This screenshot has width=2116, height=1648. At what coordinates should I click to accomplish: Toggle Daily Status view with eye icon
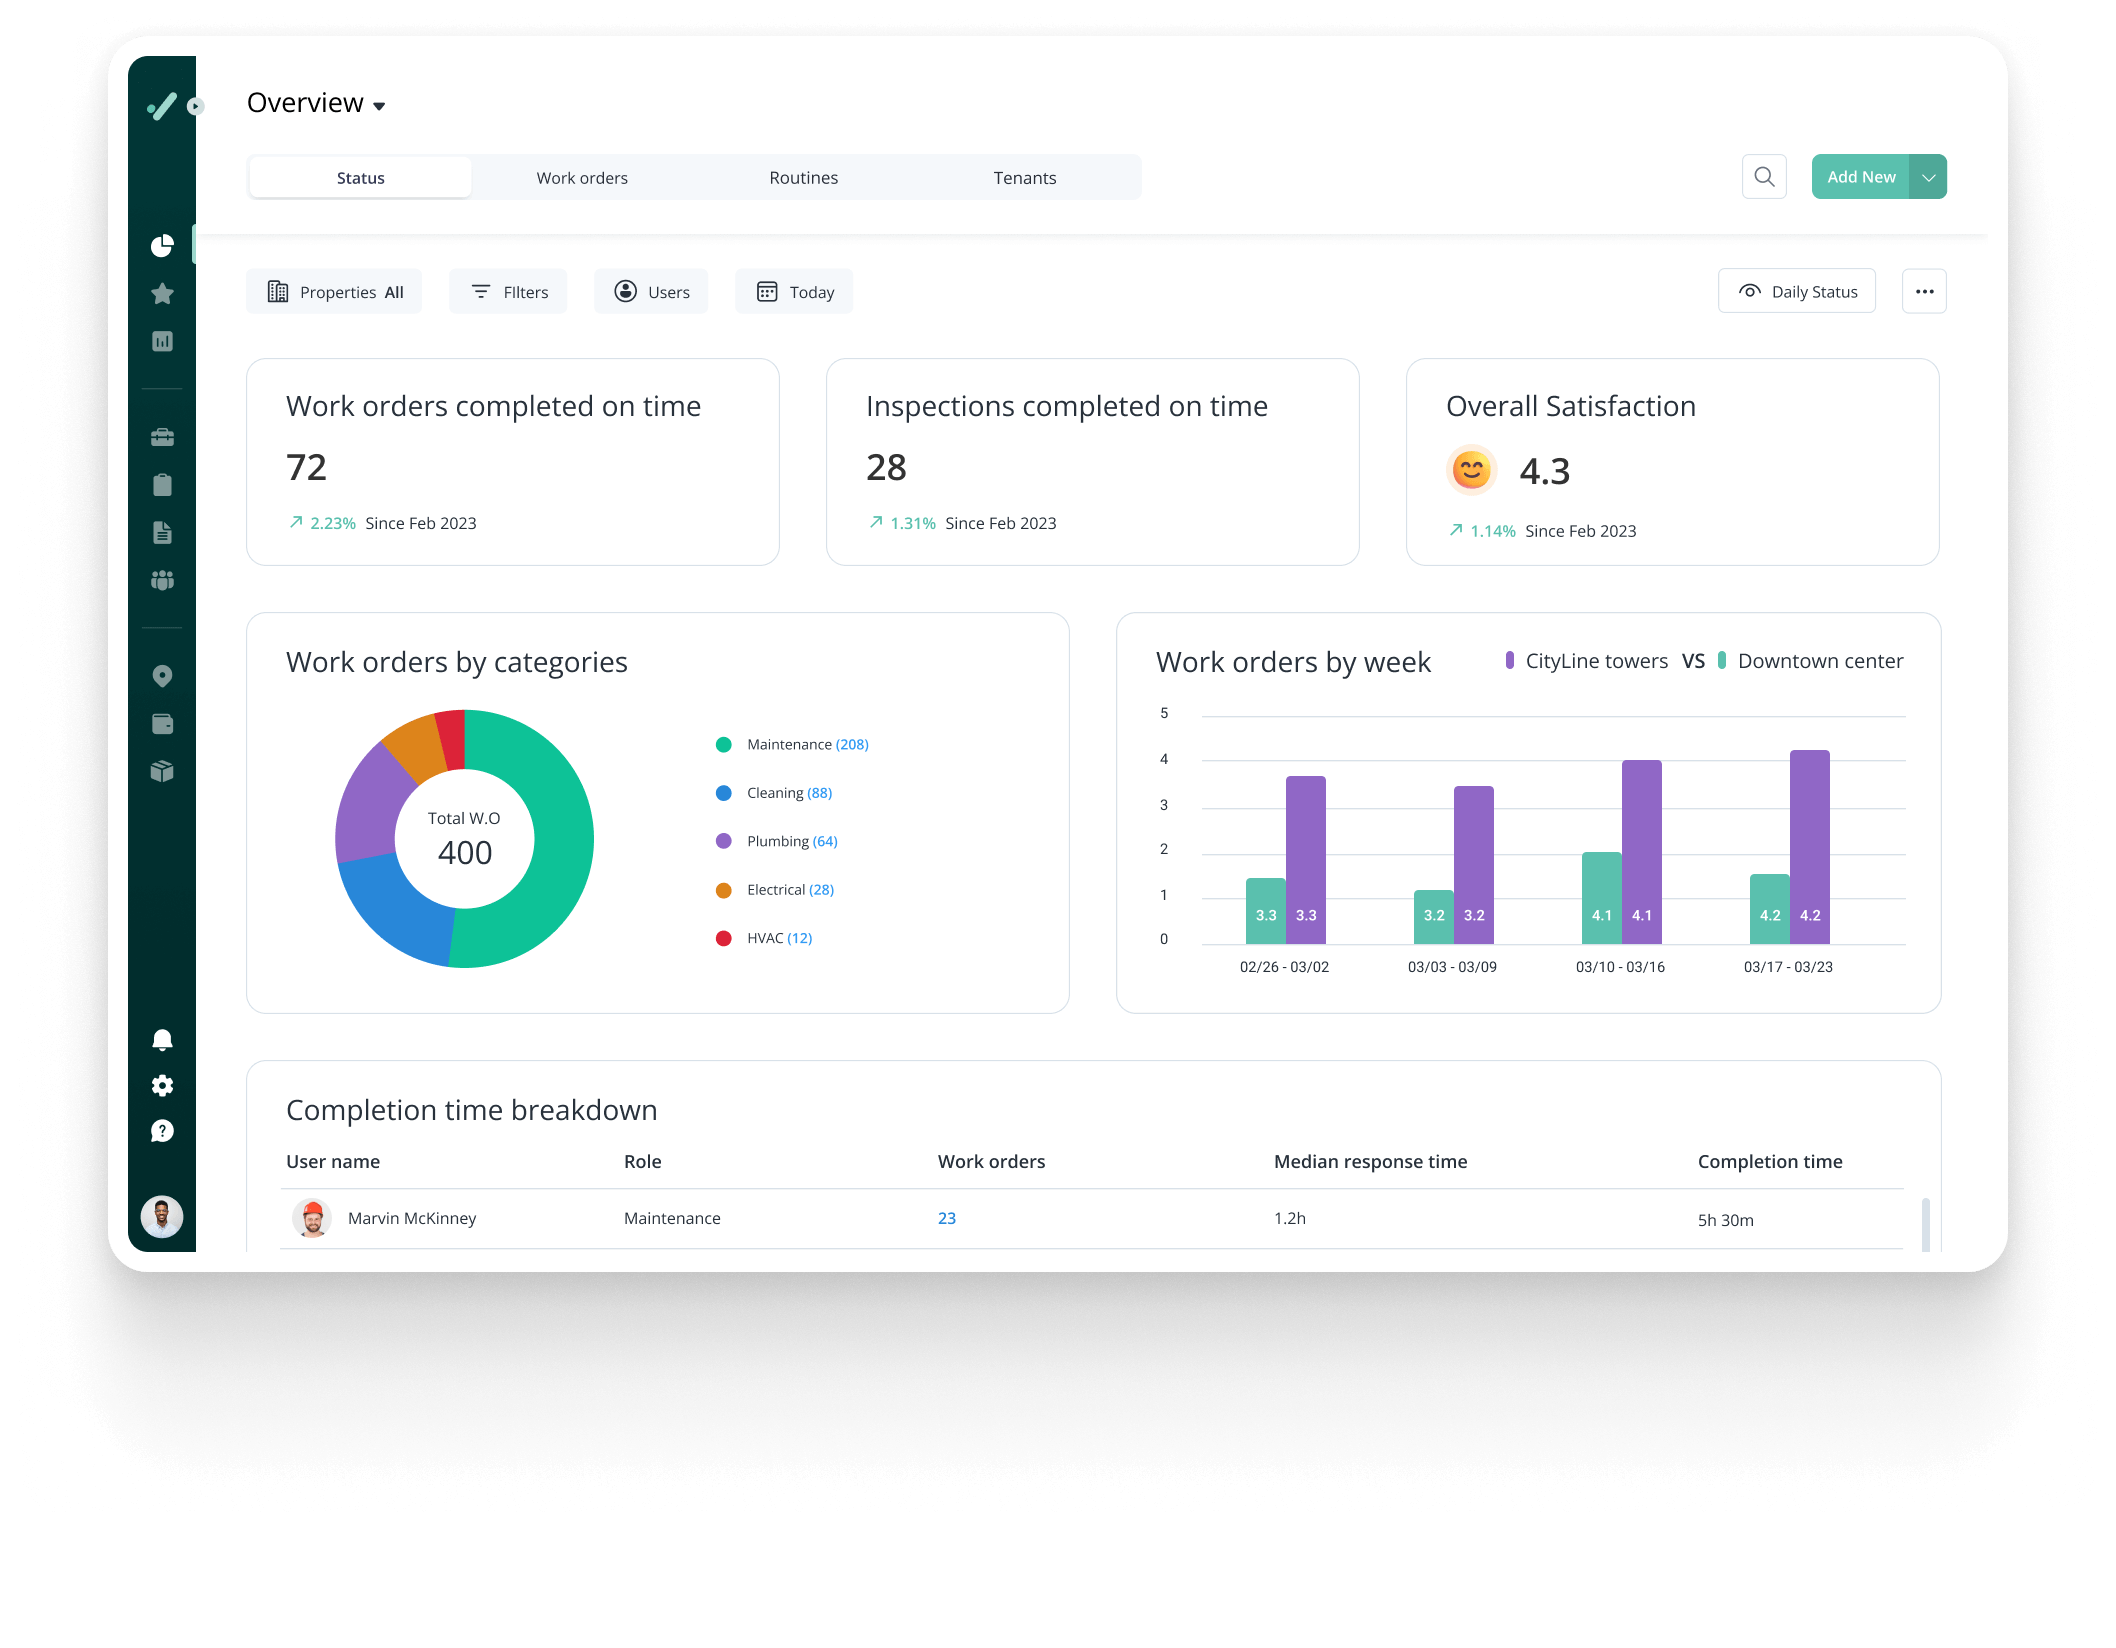coord(1796,292)
